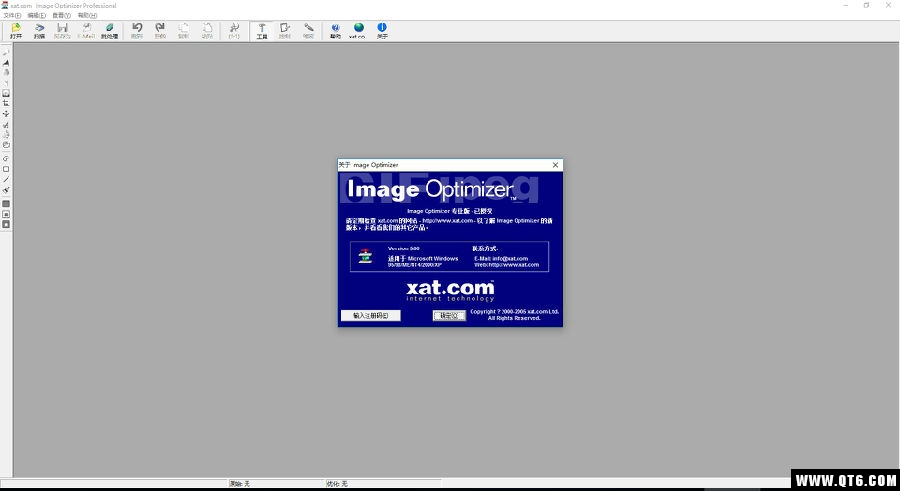Open the 帮助 (Help) menu in menu bar
This screenshot has height=491, width=900.
point(87,16)
